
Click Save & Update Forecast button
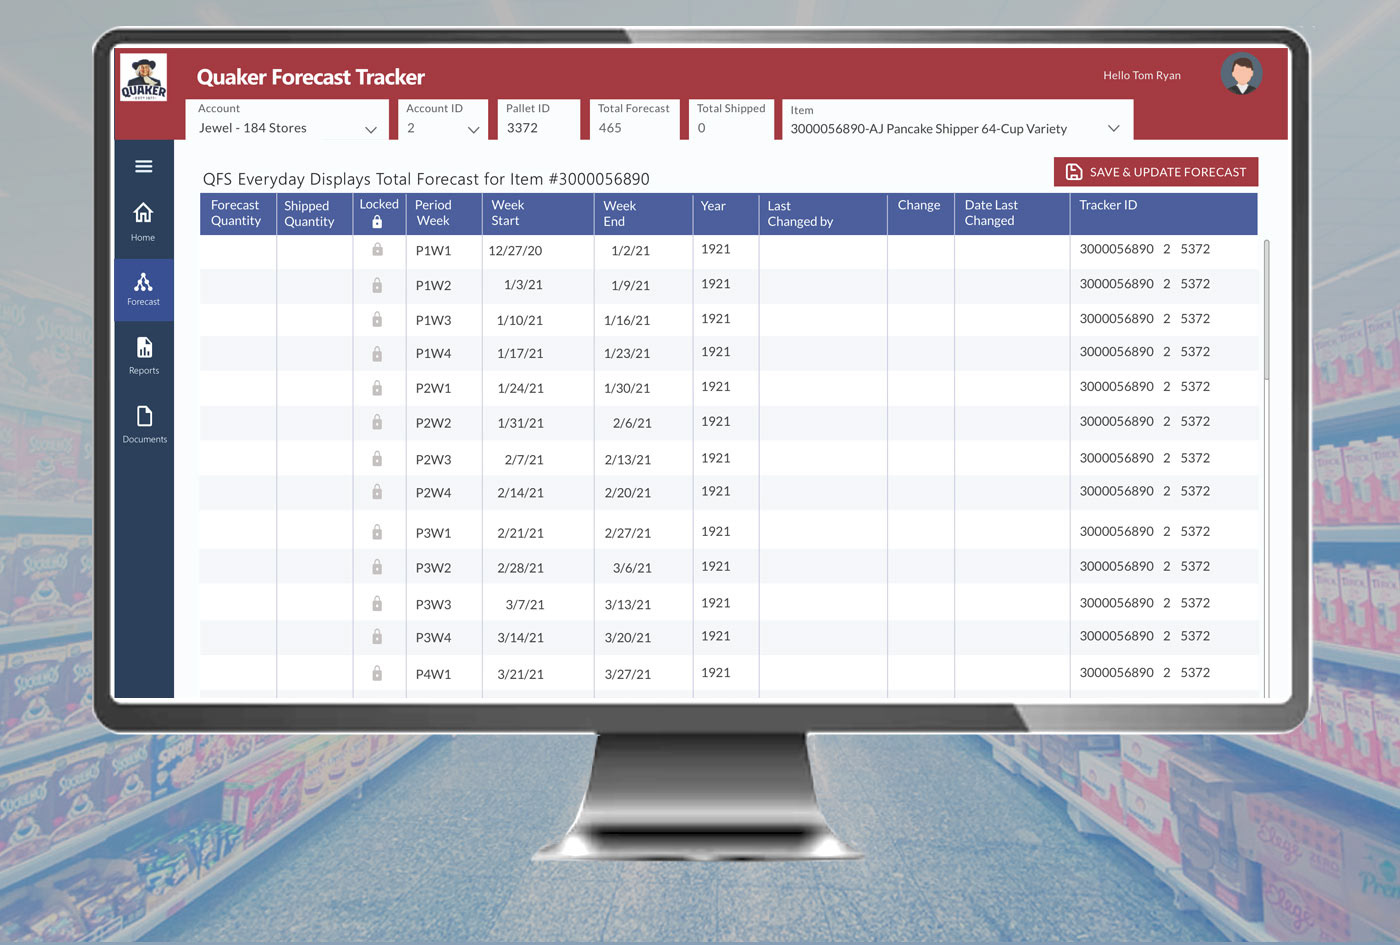tap(1156, 172)
